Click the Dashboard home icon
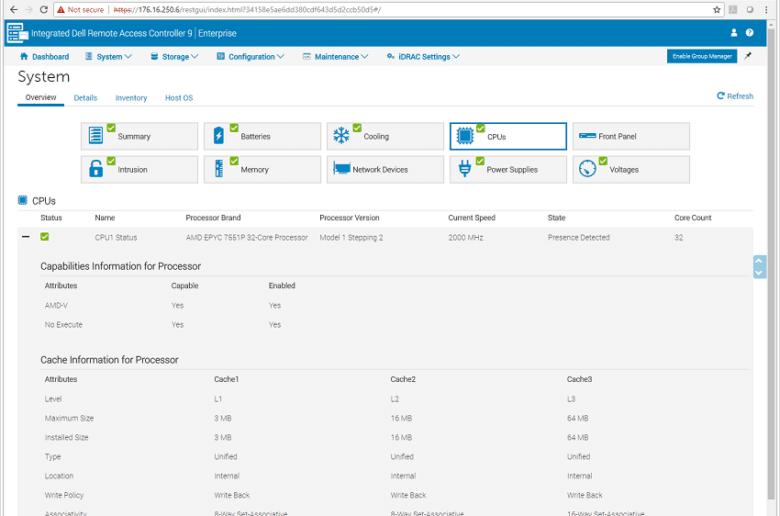The width and height of the screenshot is (780, 516). pyautogui.click(x=24, y=56)
